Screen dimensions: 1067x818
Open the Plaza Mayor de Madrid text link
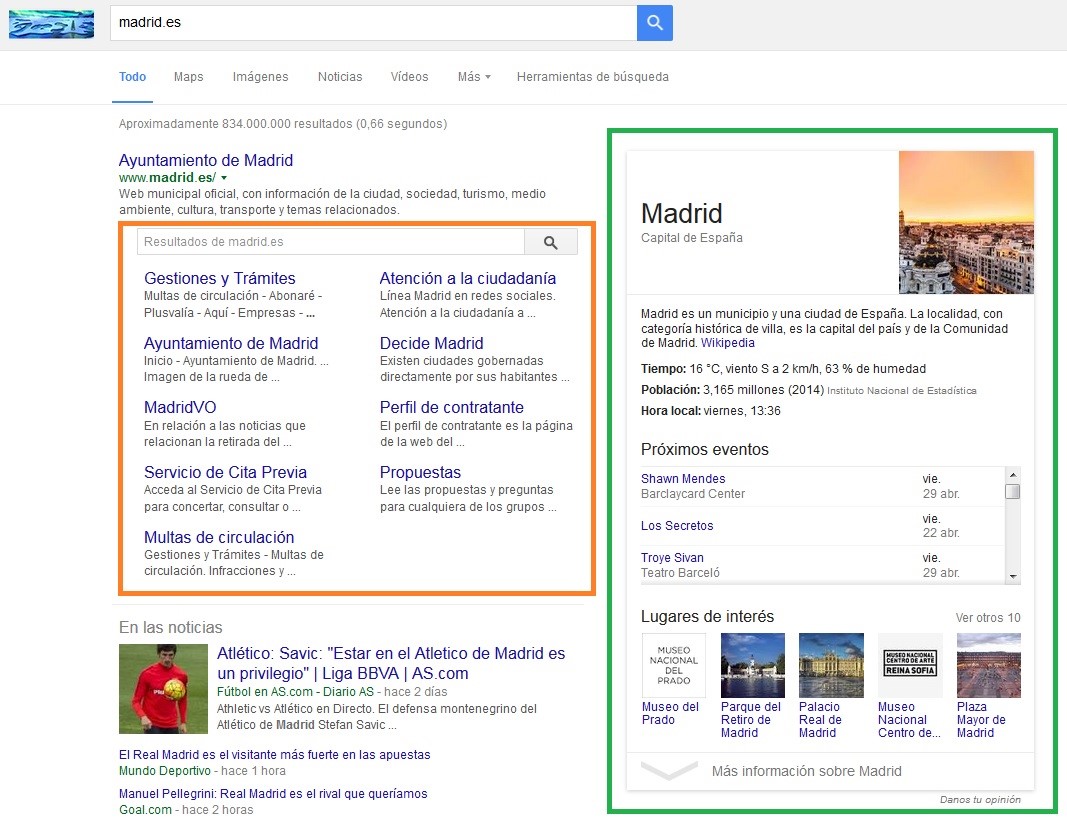coord(981,719)
